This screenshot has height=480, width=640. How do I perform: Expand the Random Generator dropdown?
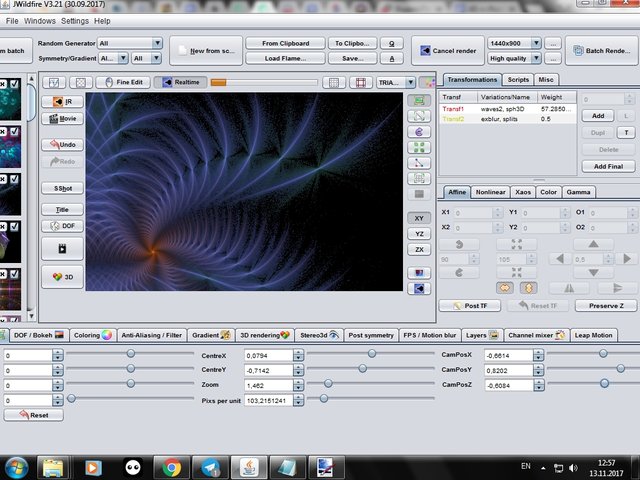point(157,43)
